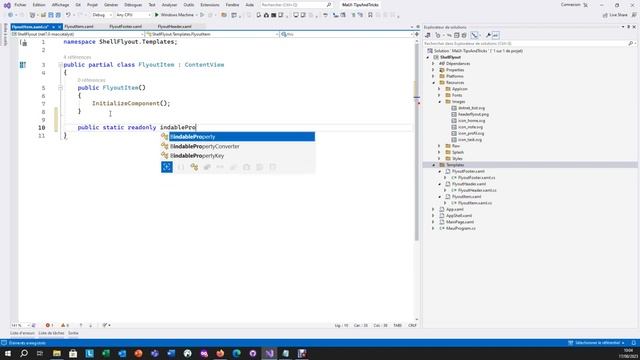This screenshot has width=640, height=360.
Task: Open the ShellFlyout.Templates.FlyoutItem type dropdown
Action: point(212,34)
